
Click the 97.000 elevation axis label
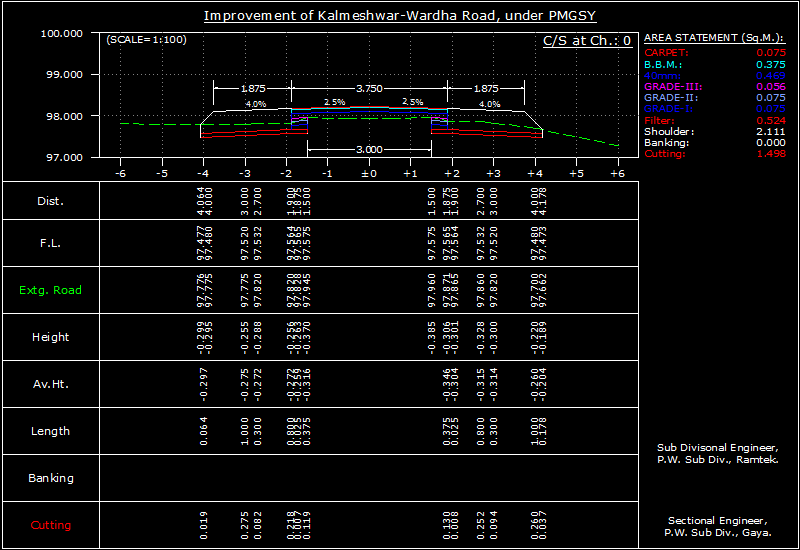(64, 158)
